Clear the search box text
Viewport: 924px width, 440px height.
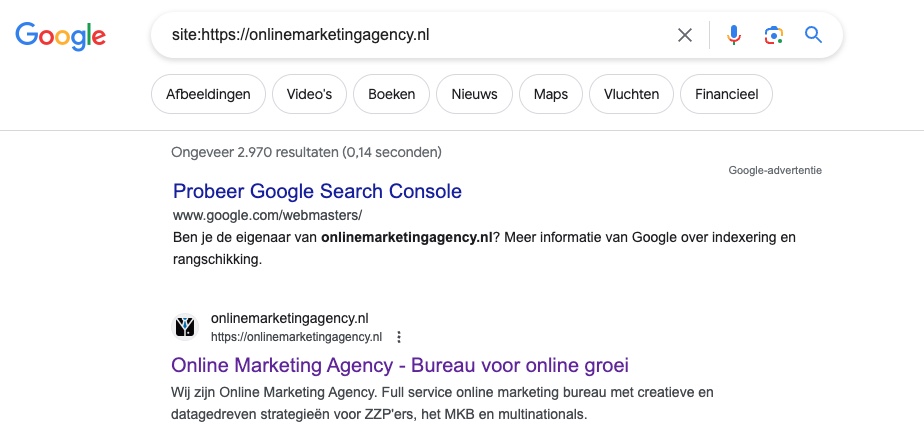pyautogui.click(x=685, y=36)
